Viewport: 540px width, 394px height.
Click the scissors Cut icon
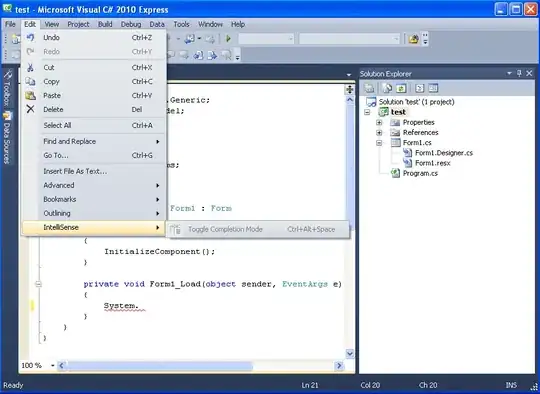click(x=30, y=67)
